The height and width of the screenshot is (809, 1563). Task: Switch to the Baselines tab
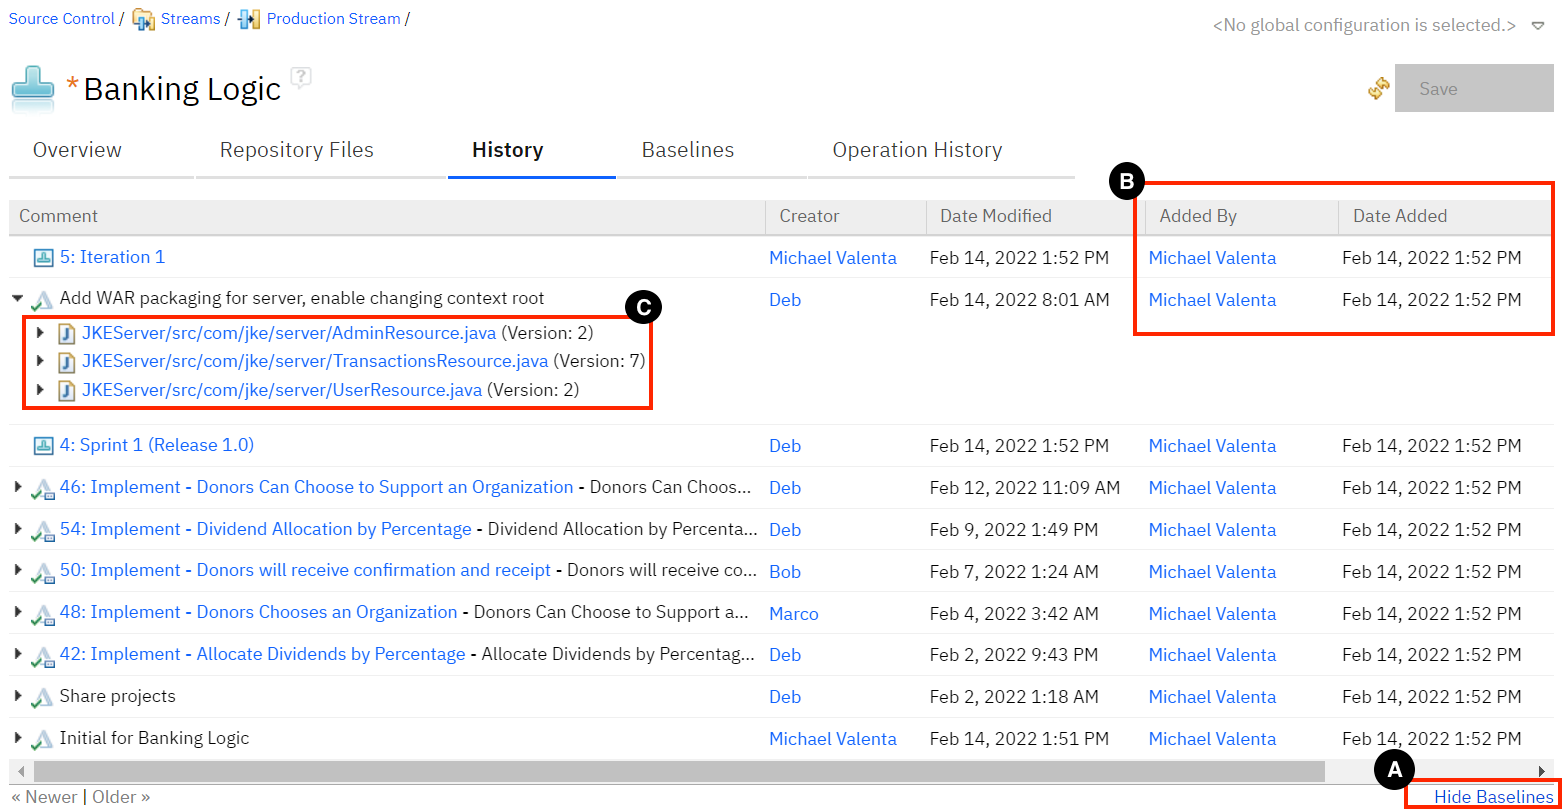coord(687,150)
